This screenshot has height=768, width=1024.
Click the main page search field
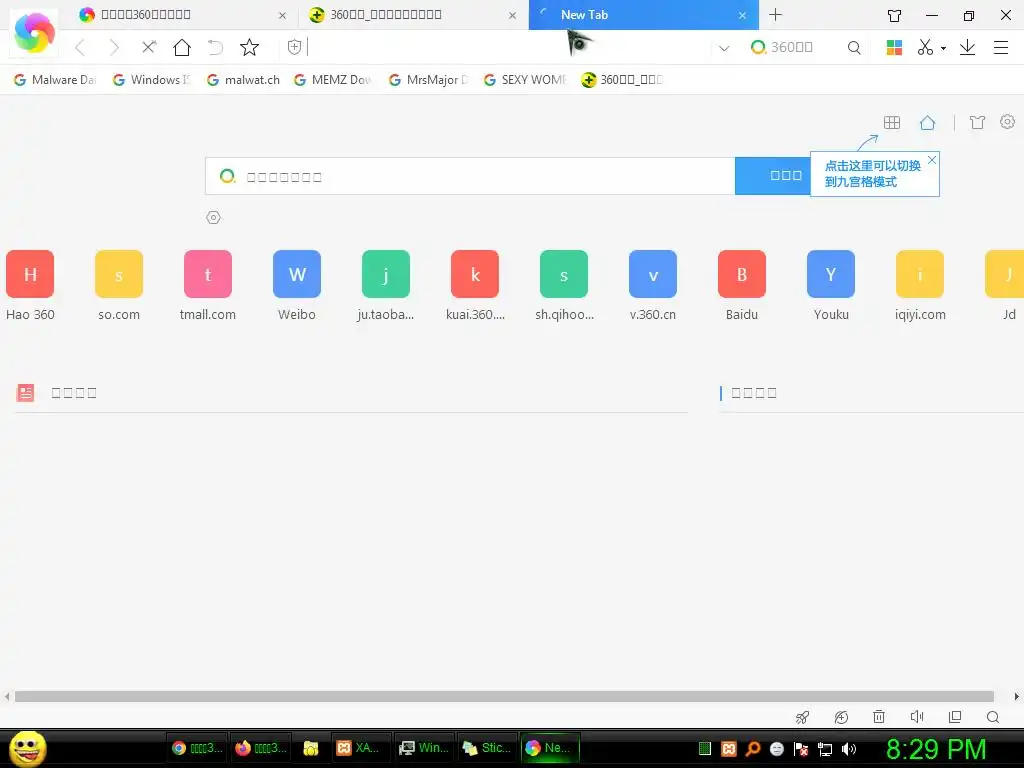point(470,176)
